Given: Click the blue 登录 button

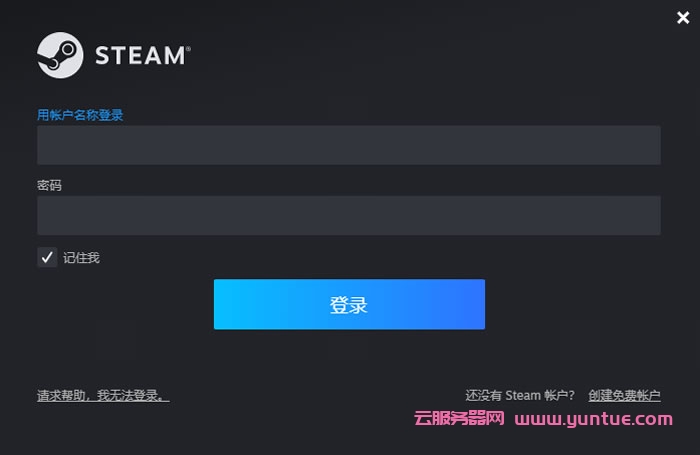Looking at the screenshot, I should coord(349,305).
